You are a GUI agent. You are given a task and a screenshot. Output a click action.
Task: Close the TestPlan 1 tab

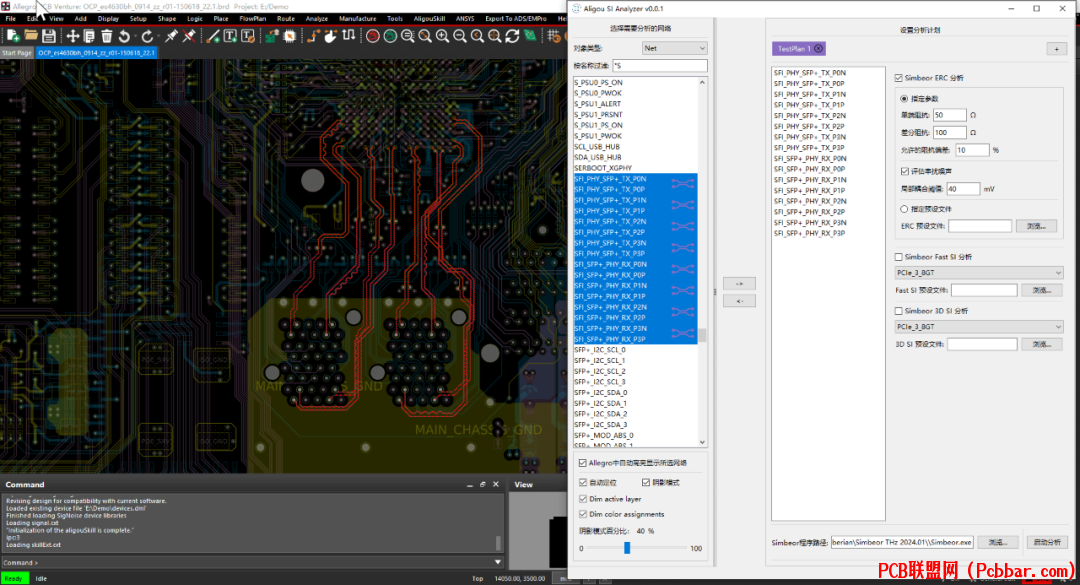click(818, 49)
